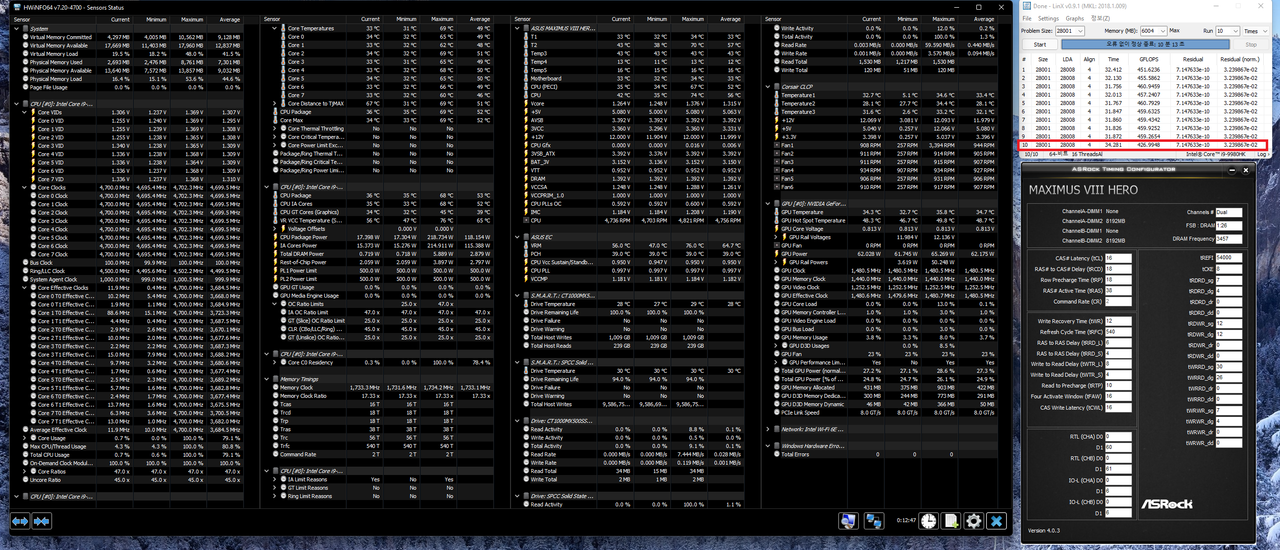This screenshot has width=1280, height=550.
Task: Open the LinX Graphs menu
Action: click(x=1075, y=18)
